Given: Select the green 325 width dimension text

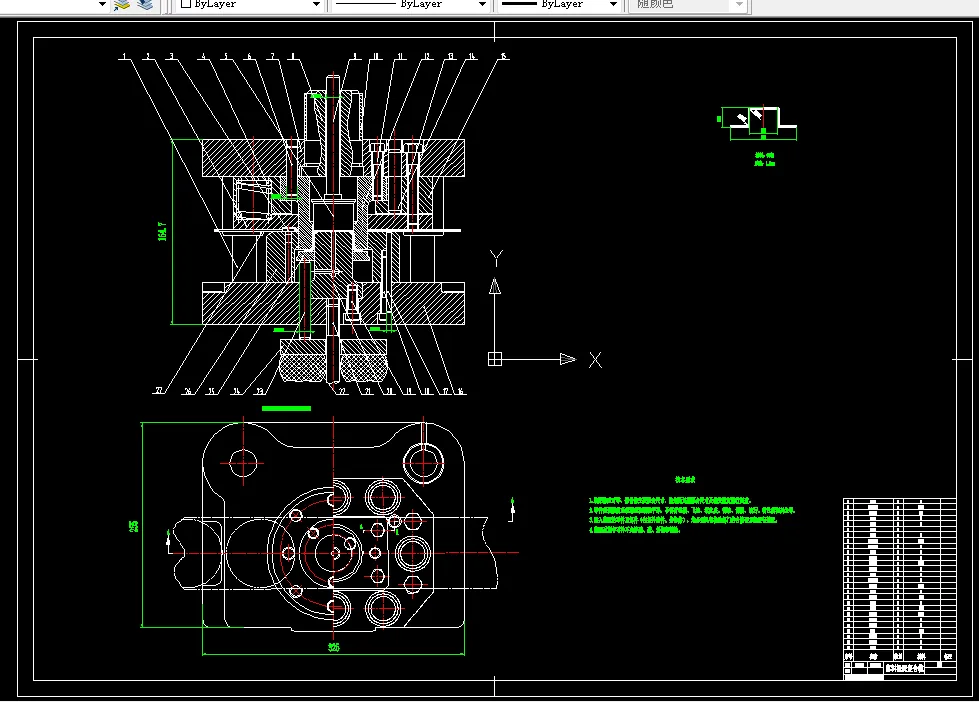Looking at the screenshot, I should [x=333, y=647].
